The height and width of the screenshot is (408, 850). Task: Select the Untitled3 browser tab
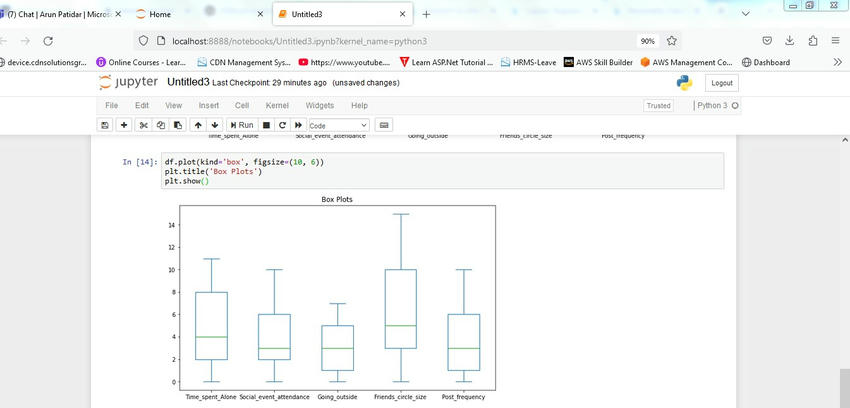click(x=342, y=15)
